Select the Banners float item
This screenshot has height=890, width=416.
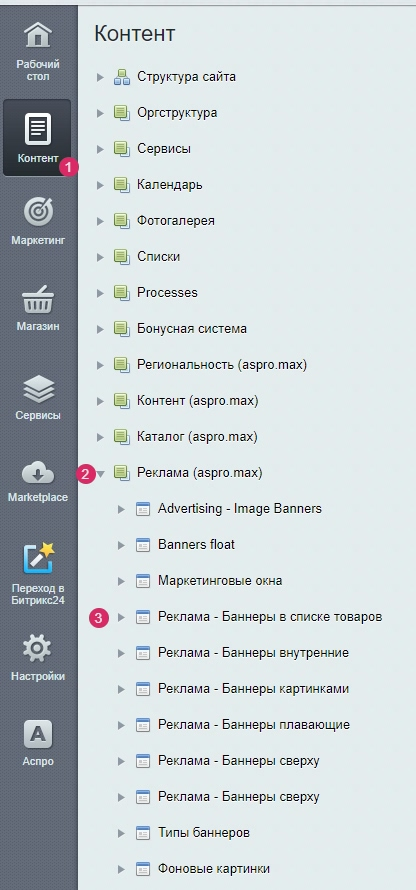pyautogui.click(x=196, y=545)
